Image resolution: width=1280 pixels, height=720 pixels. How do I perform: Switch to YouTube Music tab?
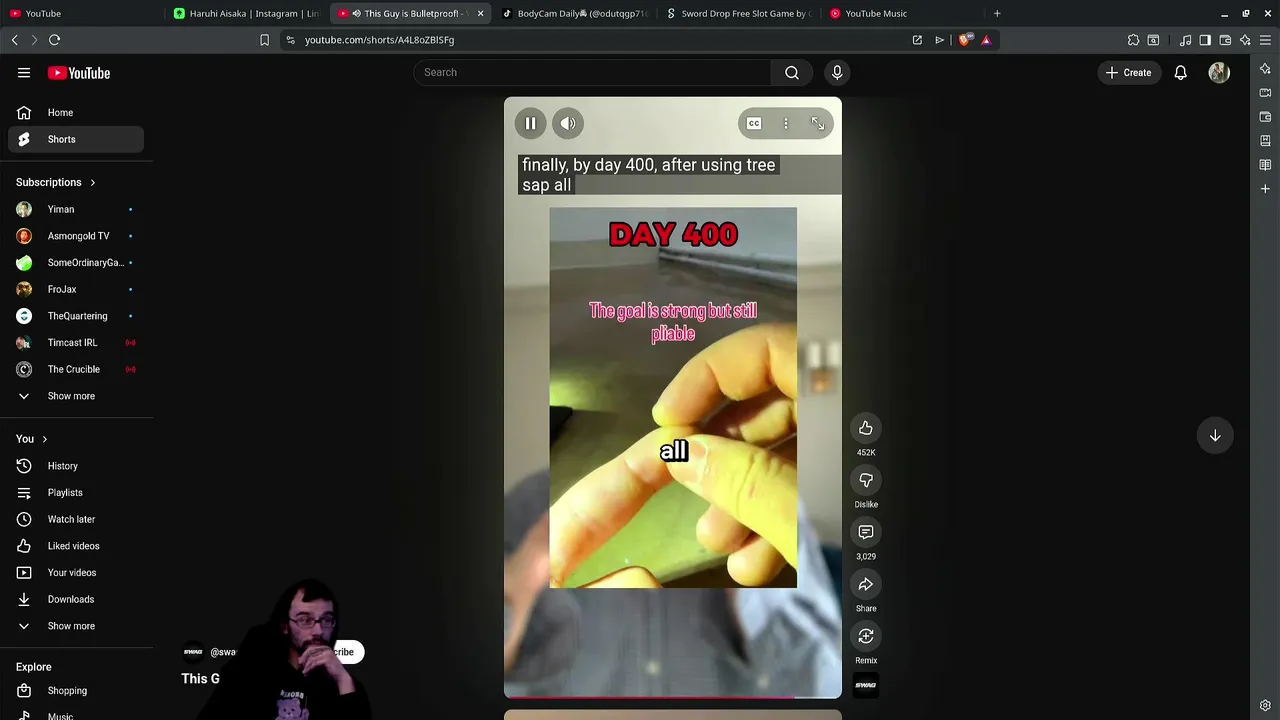[903, 13]
